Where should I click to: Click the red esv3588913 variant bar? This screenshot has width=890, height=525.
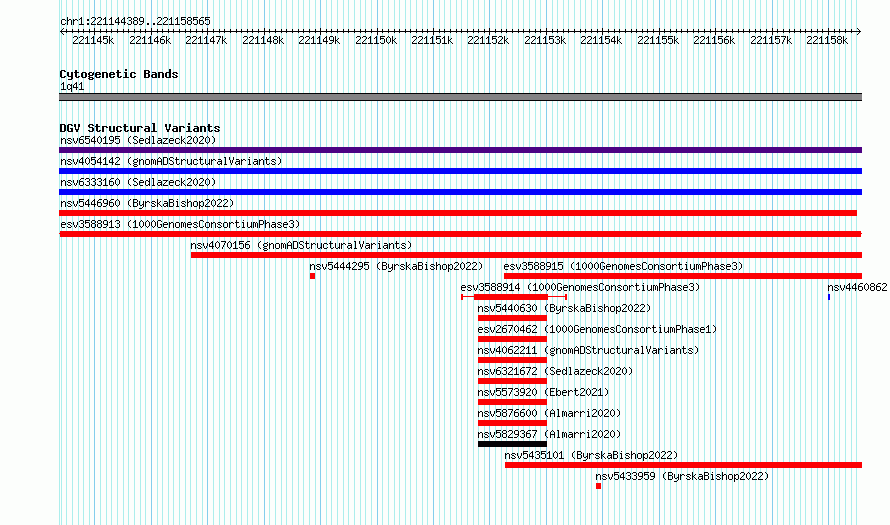pos(460,234)
